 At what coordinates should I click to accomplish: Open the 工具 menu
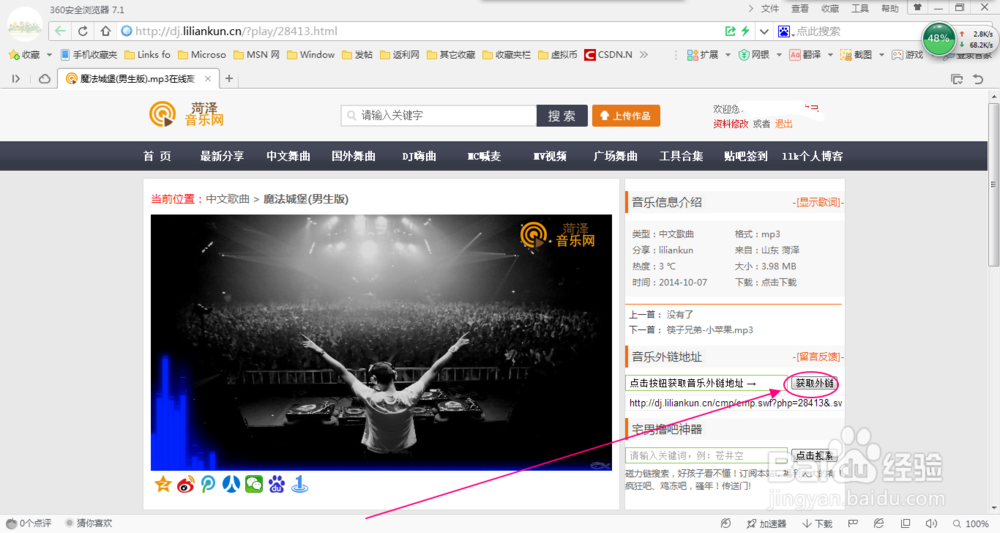coord(860,8)
